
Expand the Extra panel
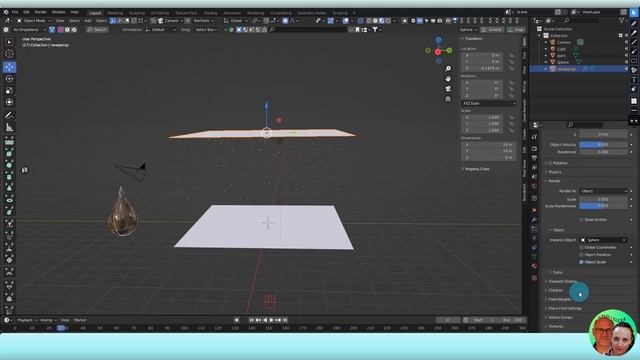(556, 272)
